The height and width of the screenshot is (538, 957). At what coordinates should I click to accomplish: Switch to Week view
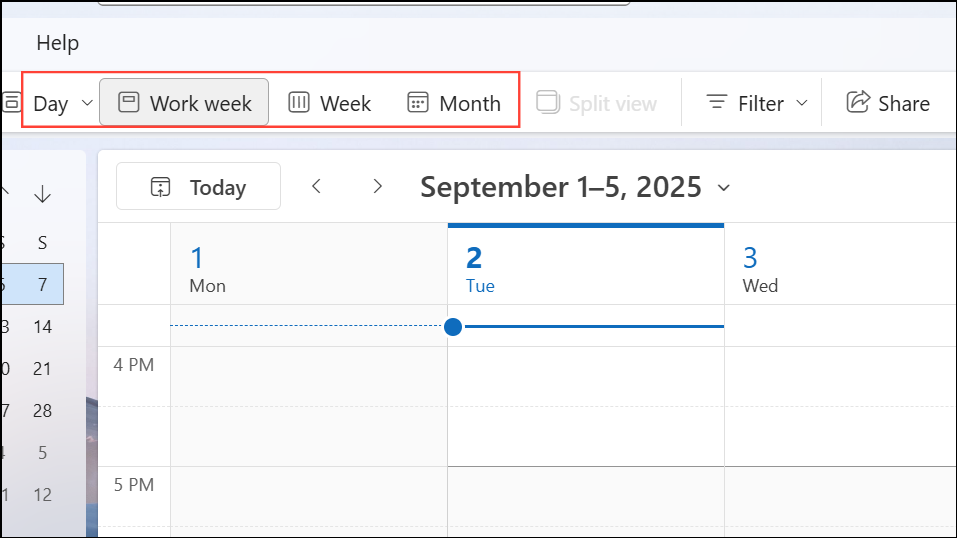330,103
